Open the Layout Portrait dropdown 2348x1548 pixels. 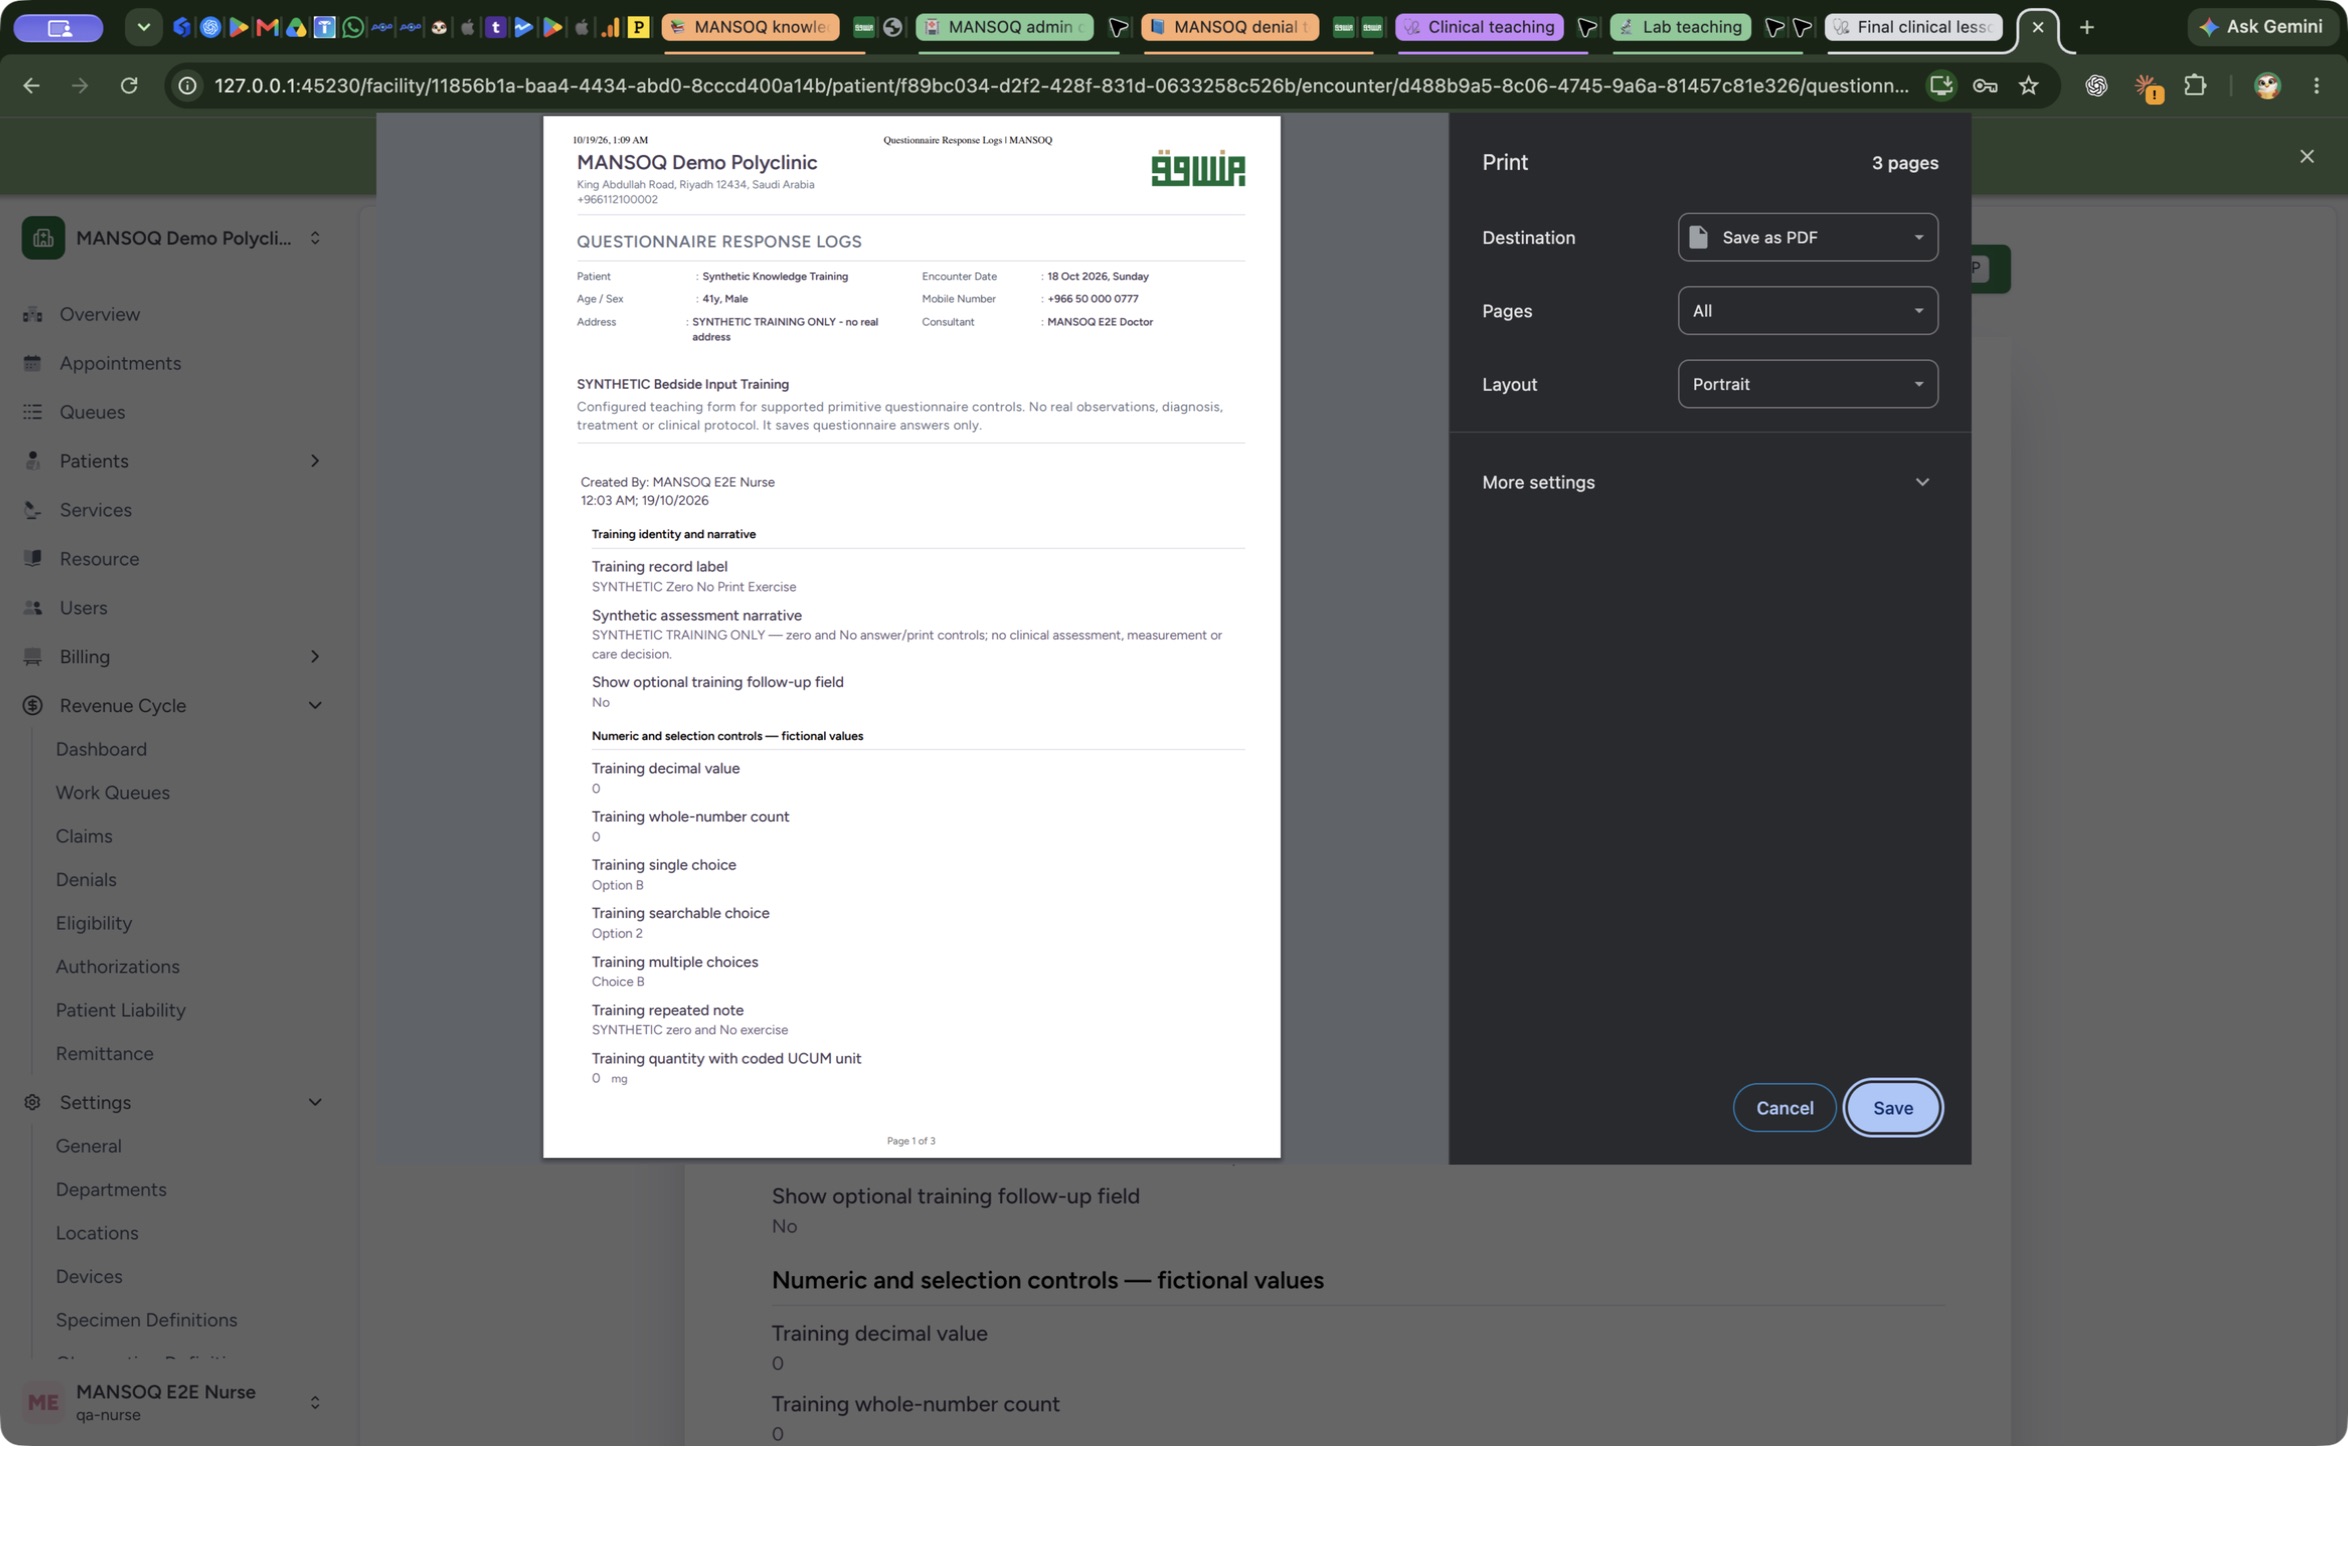click(1807, 384)
